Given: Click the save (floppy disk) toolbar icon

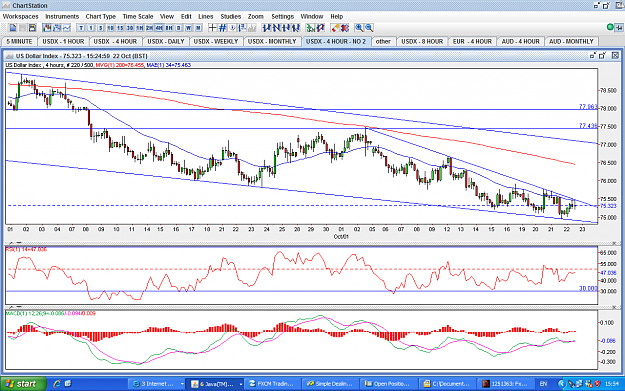Looking at the screenshot, I should pos(32,28).
